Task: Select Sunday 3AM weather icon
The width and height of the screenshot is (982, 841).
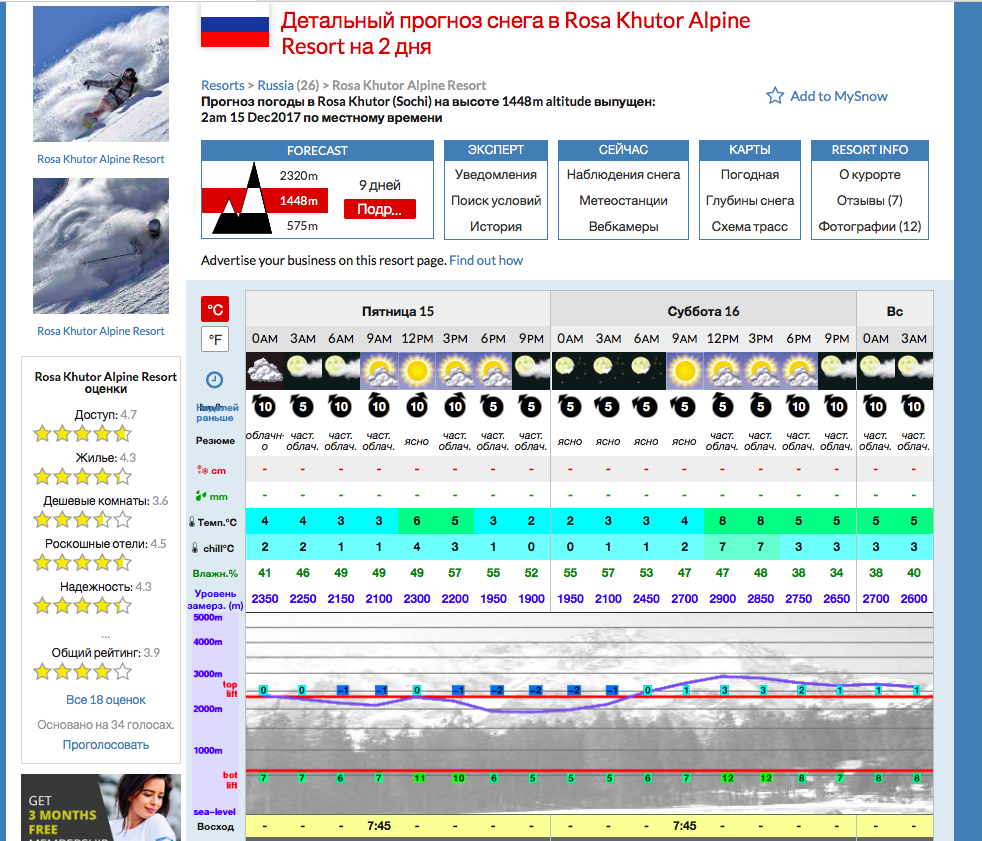Action: click(914, 370)
